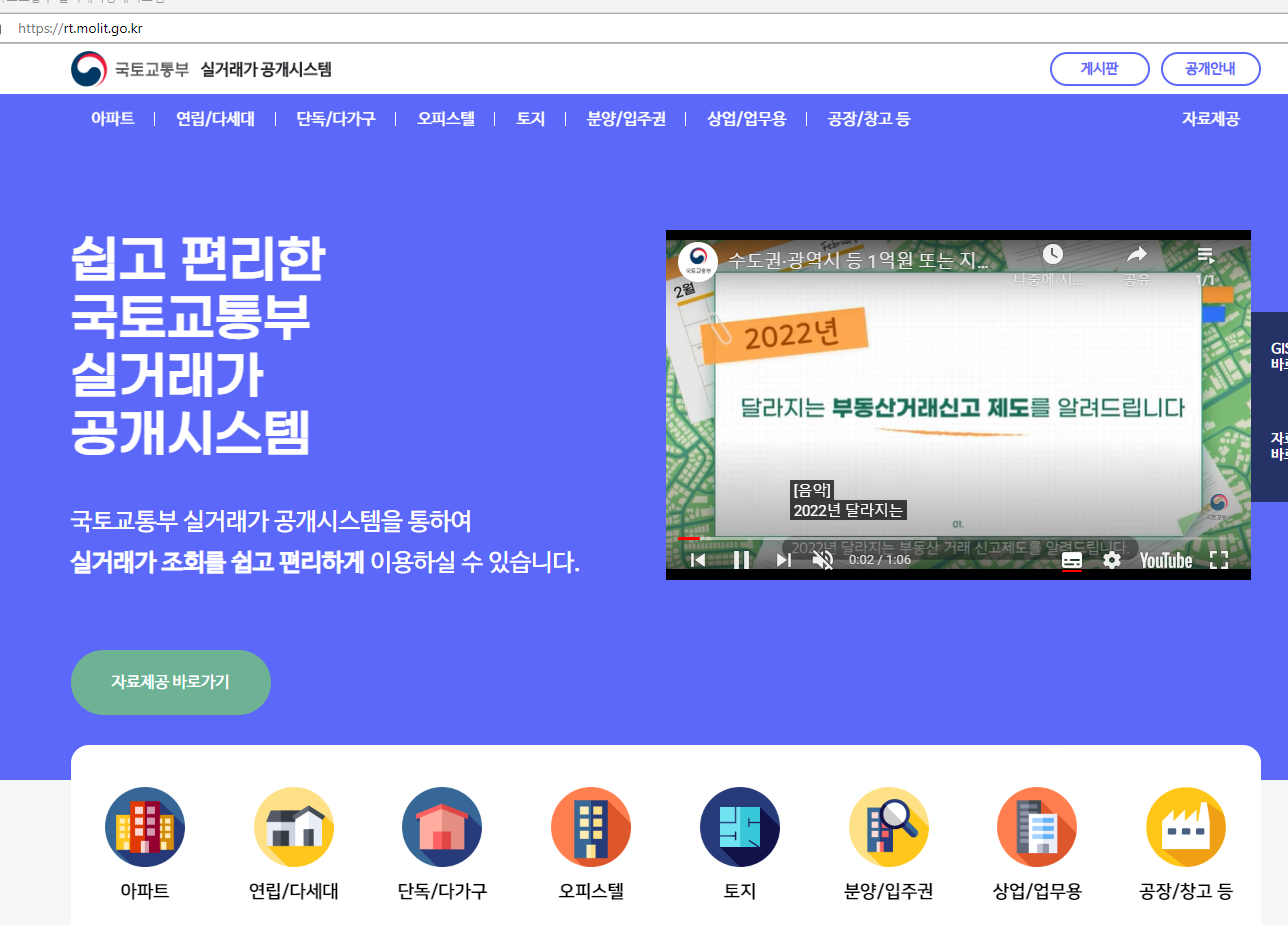Select 분양/입주권 in top navigation
This screenshot has width=1288, height=925.
(x=626, y=119)
